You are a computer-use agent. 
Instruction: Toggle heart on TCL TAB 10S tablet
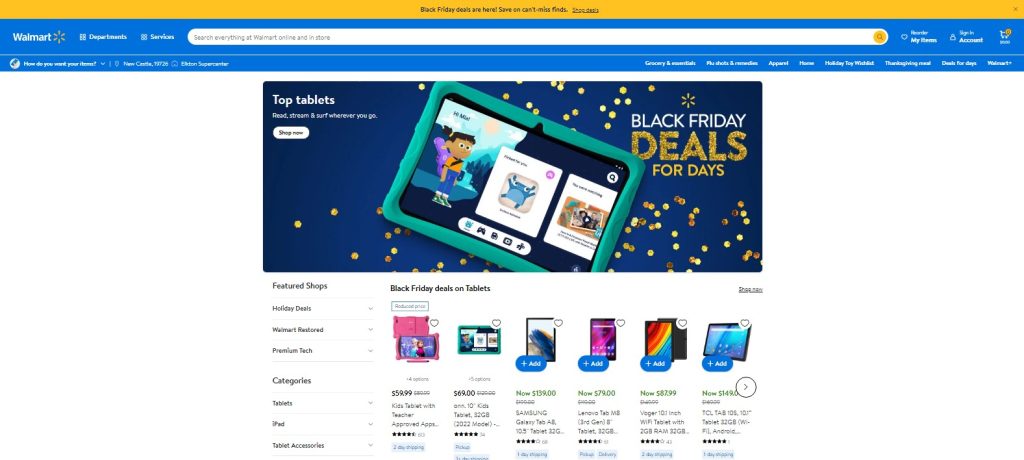tap(744, 323)
